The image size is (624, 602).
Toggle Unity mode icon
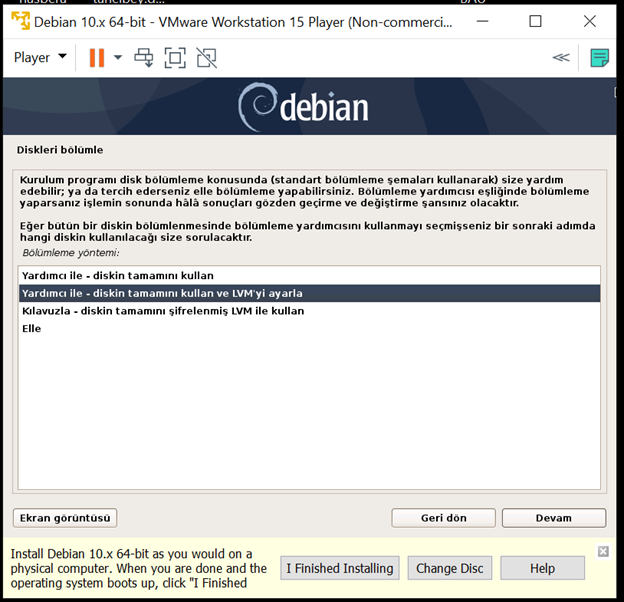point(207,58)
